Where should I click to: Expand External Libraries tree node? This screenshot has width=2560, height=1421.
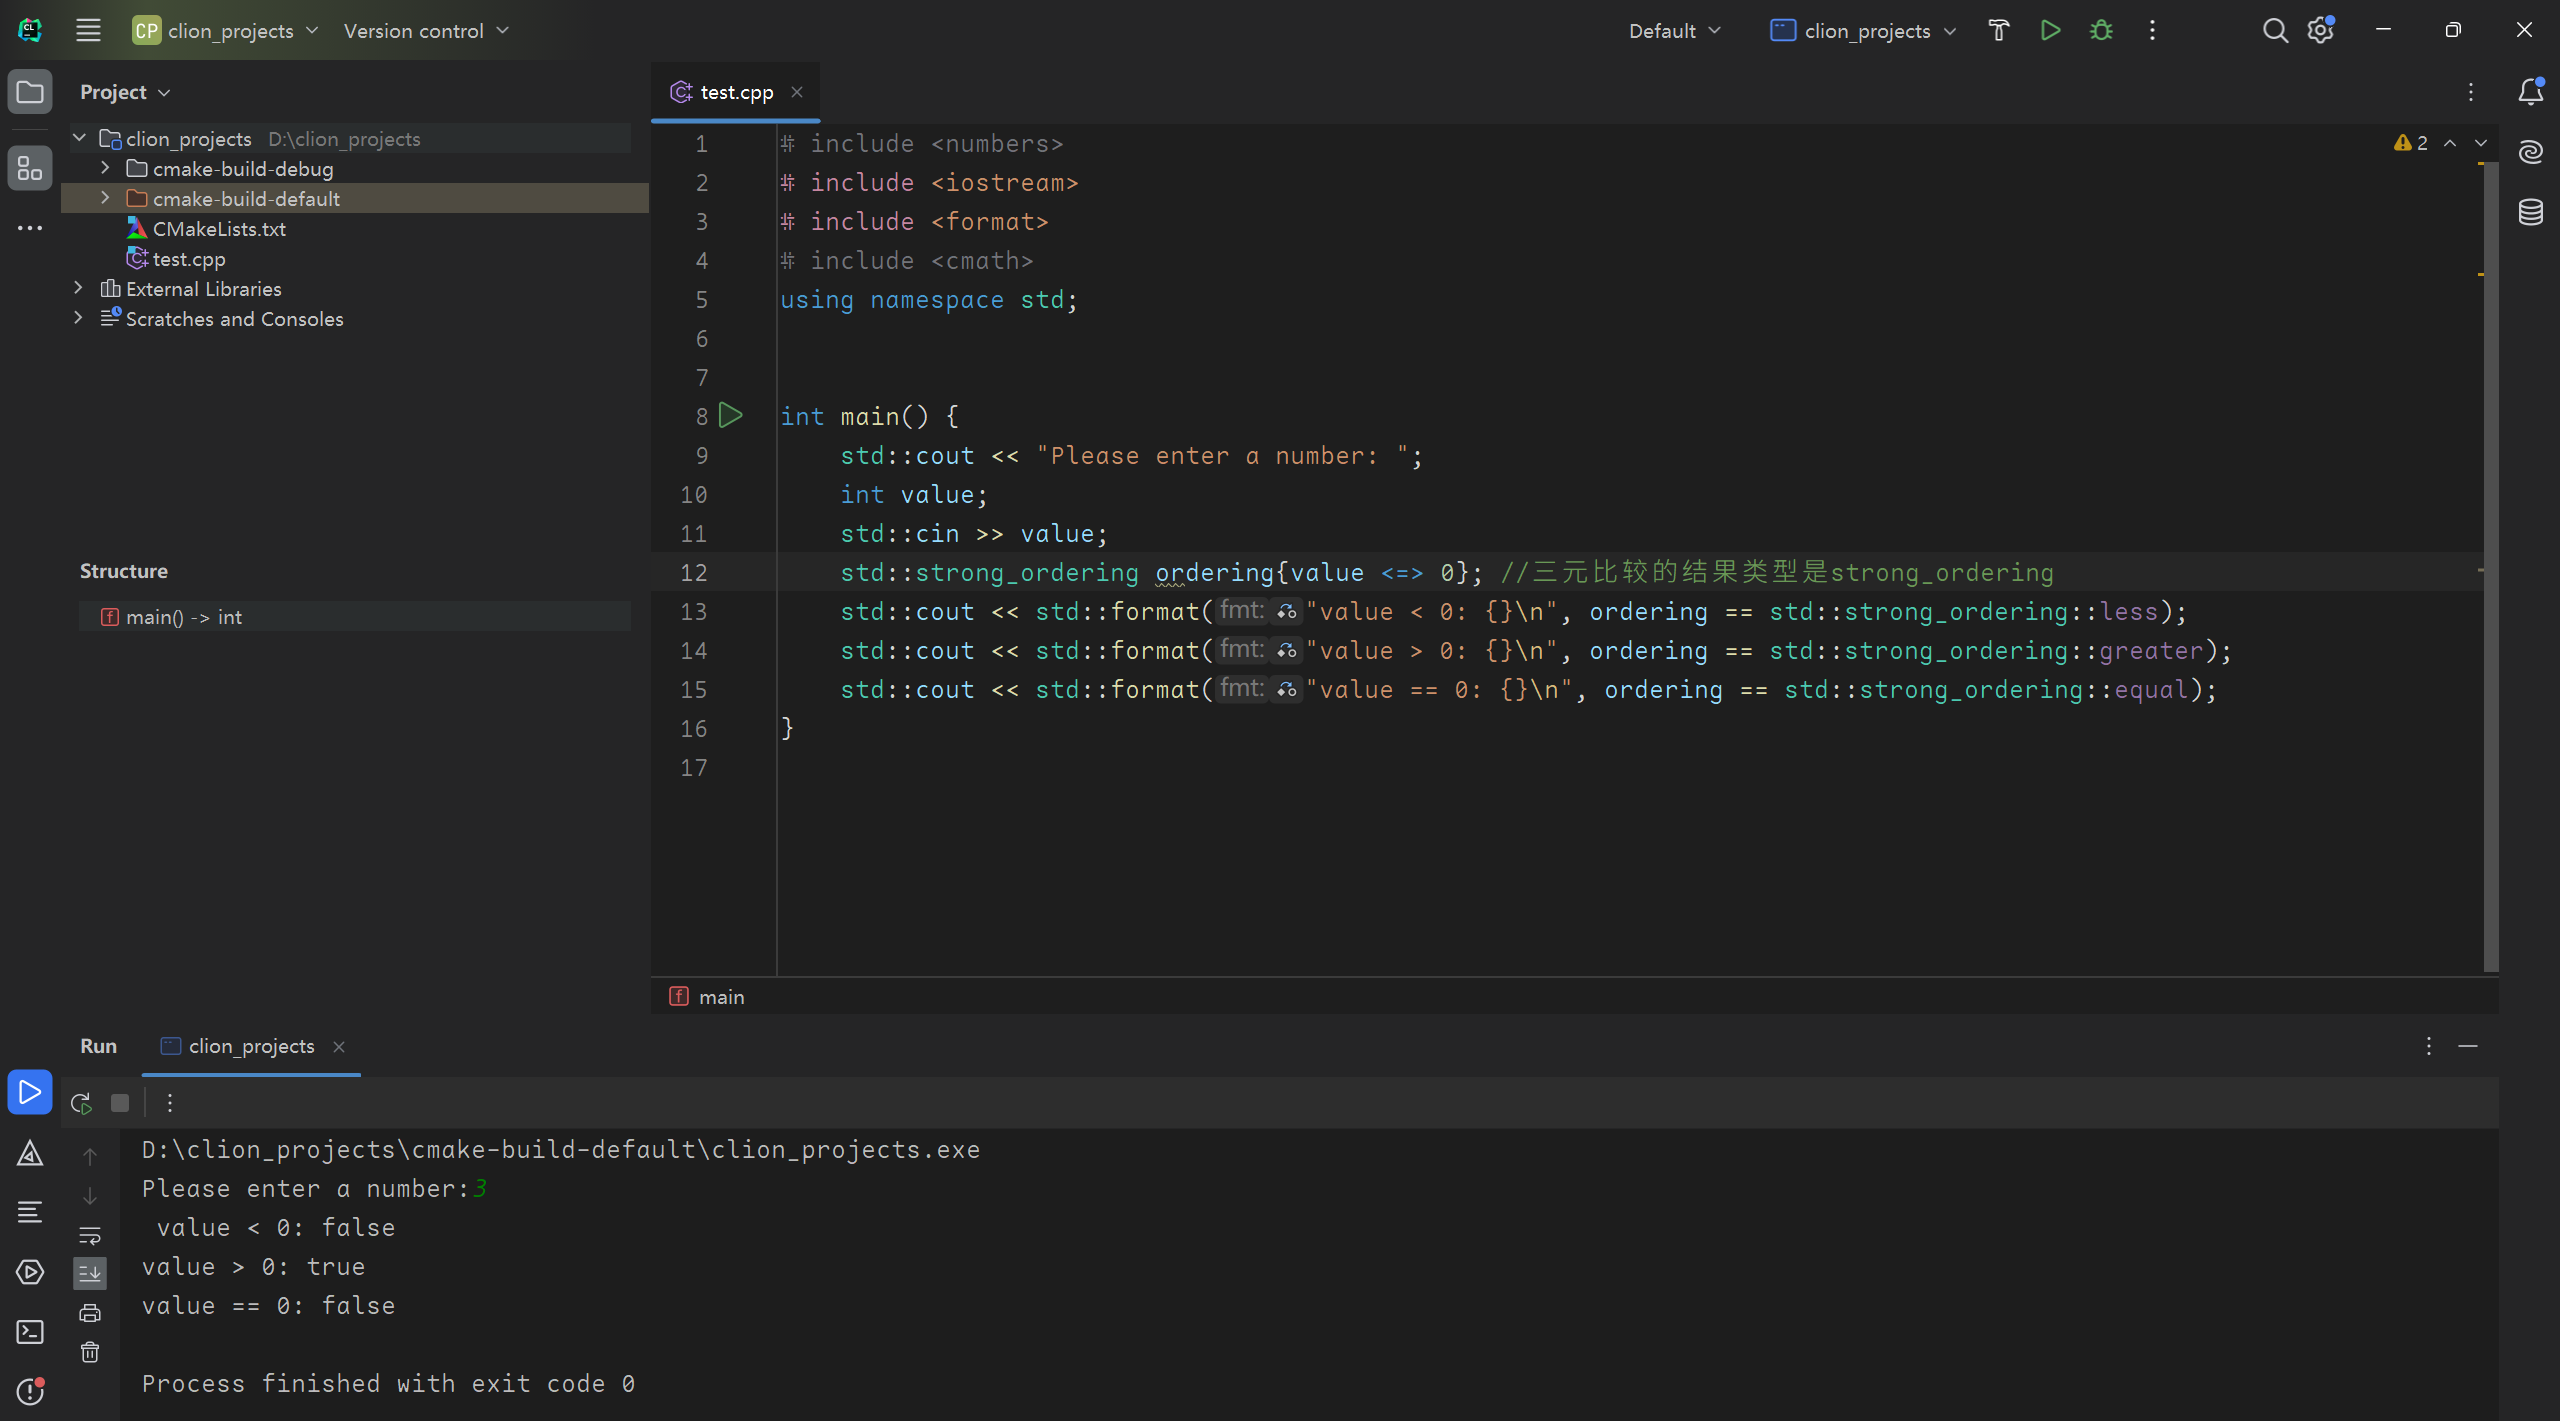[78, 288]
